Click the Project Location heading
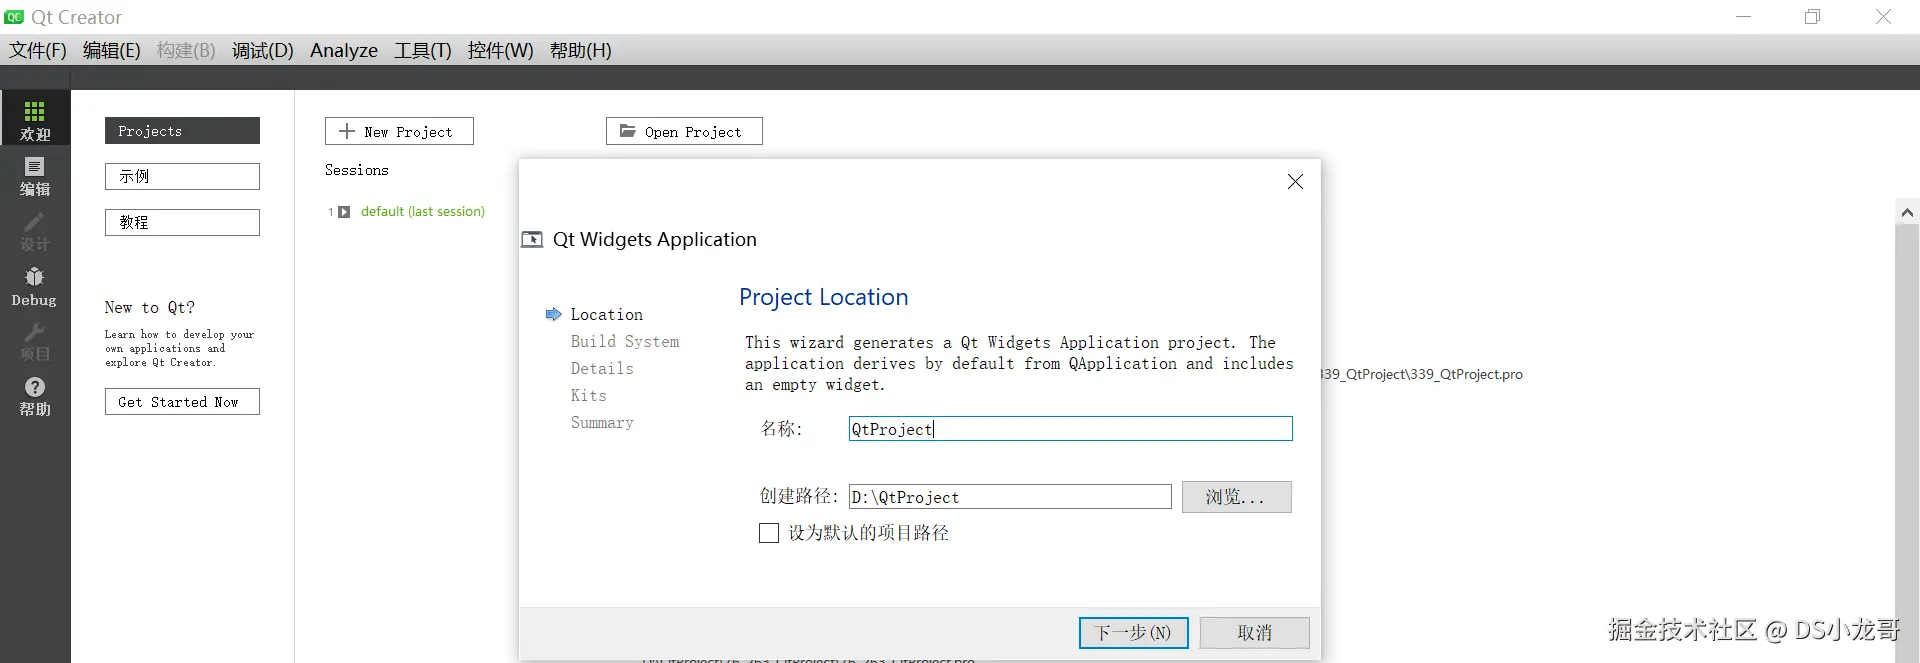The width and height of the screenshot is (1920, 663). tap(823, 297)
